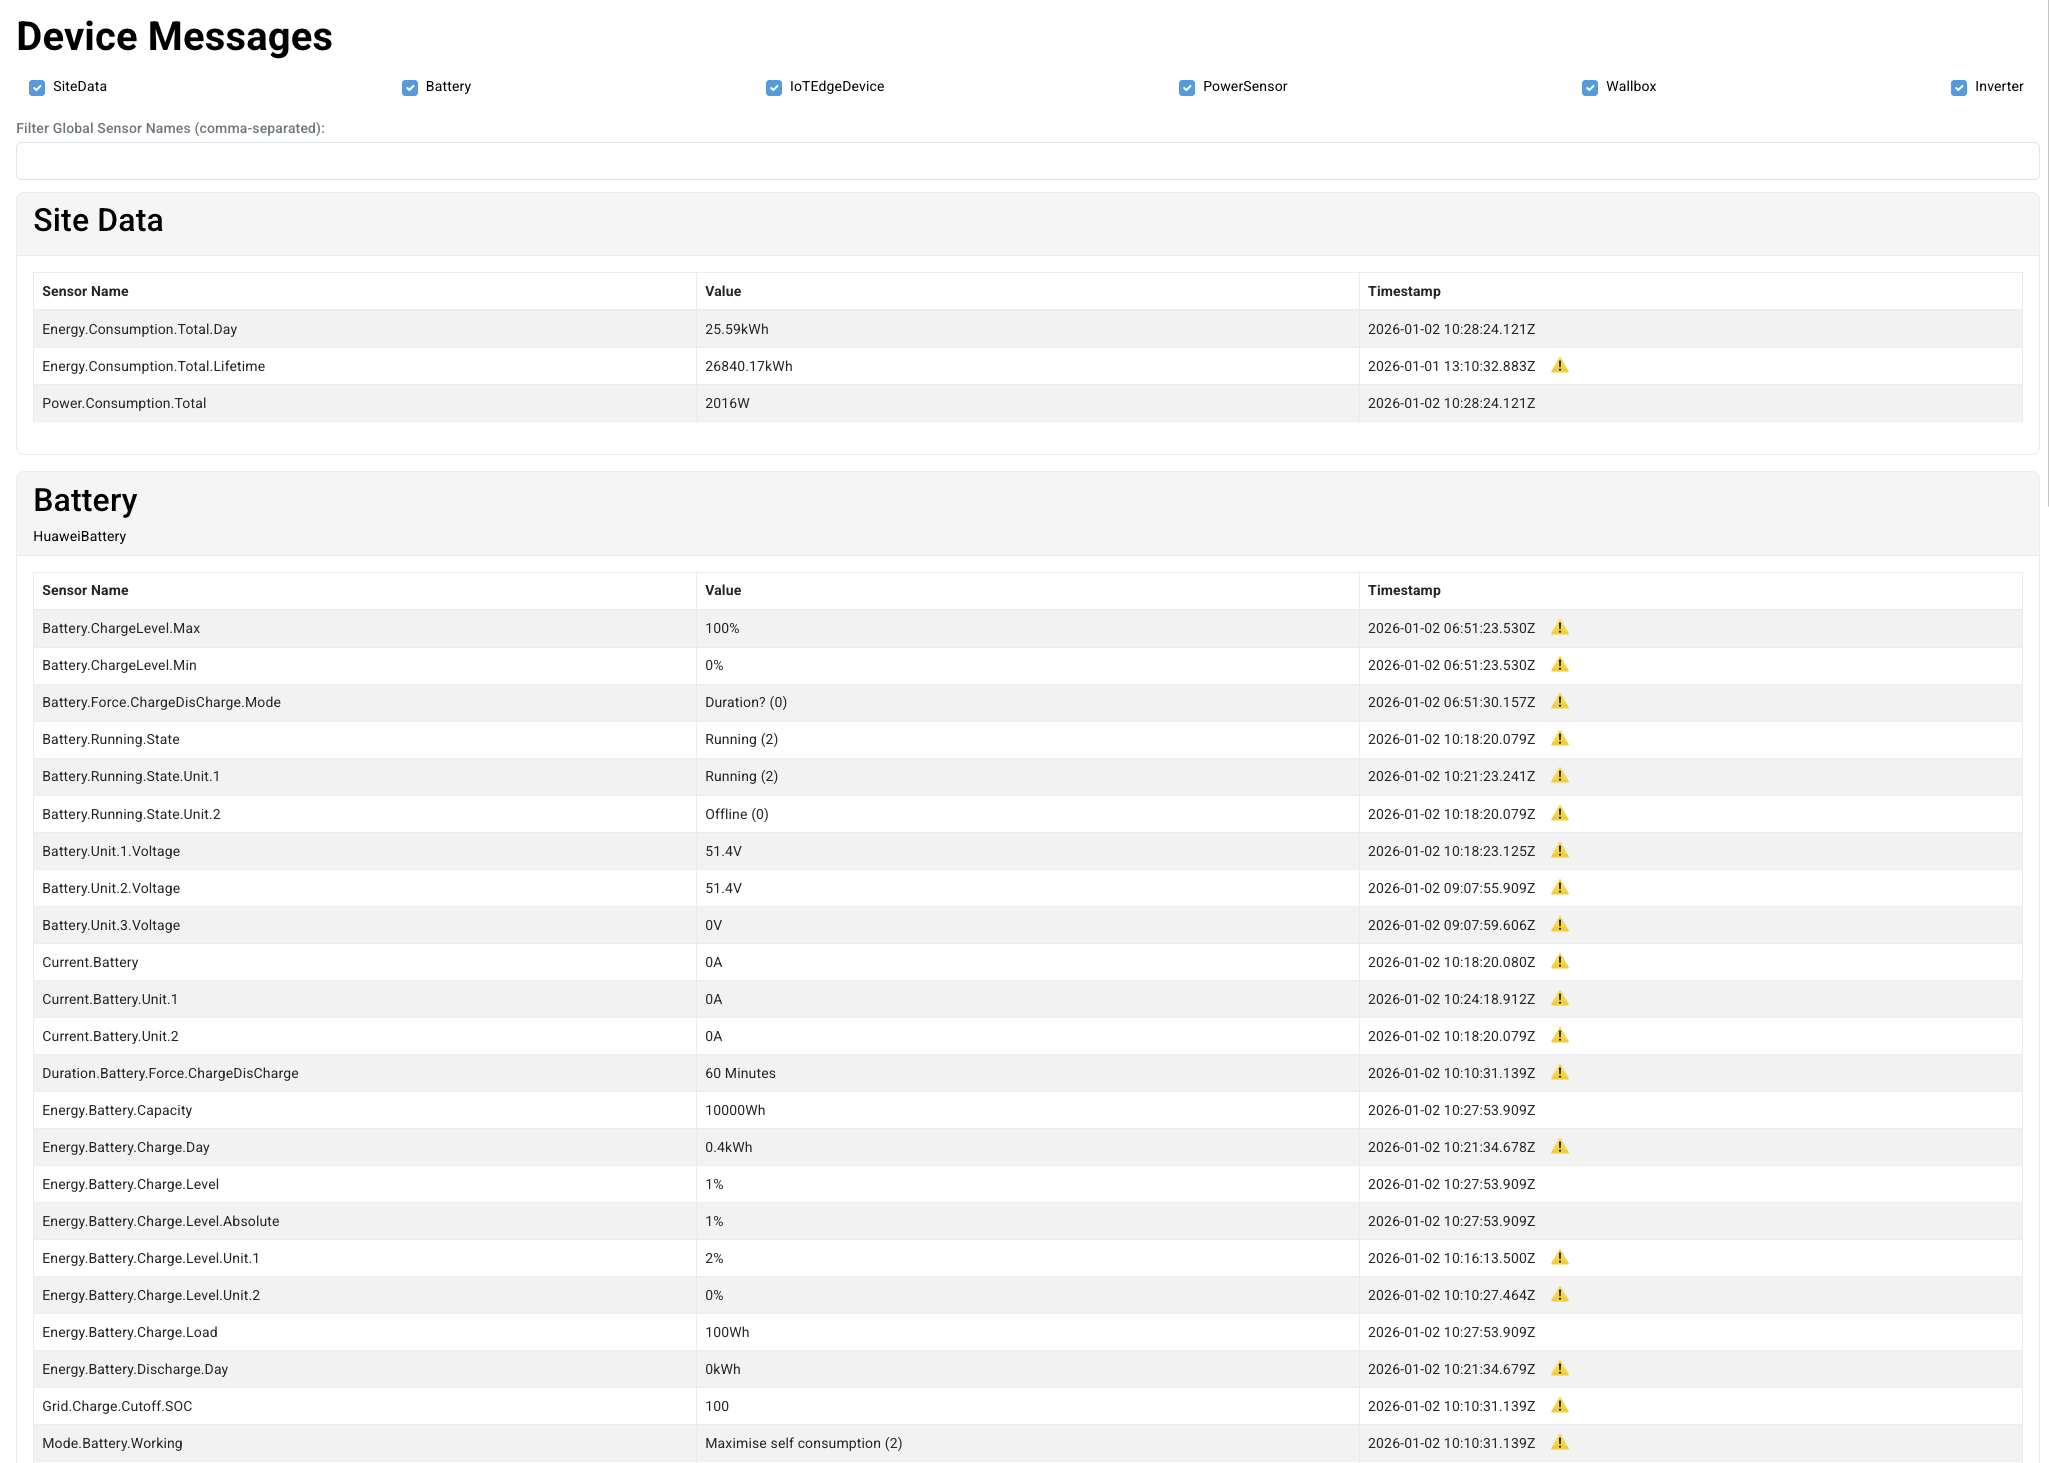
Task: Focus the Filter Global Sensor Names field
Action: click(1027, 161)
